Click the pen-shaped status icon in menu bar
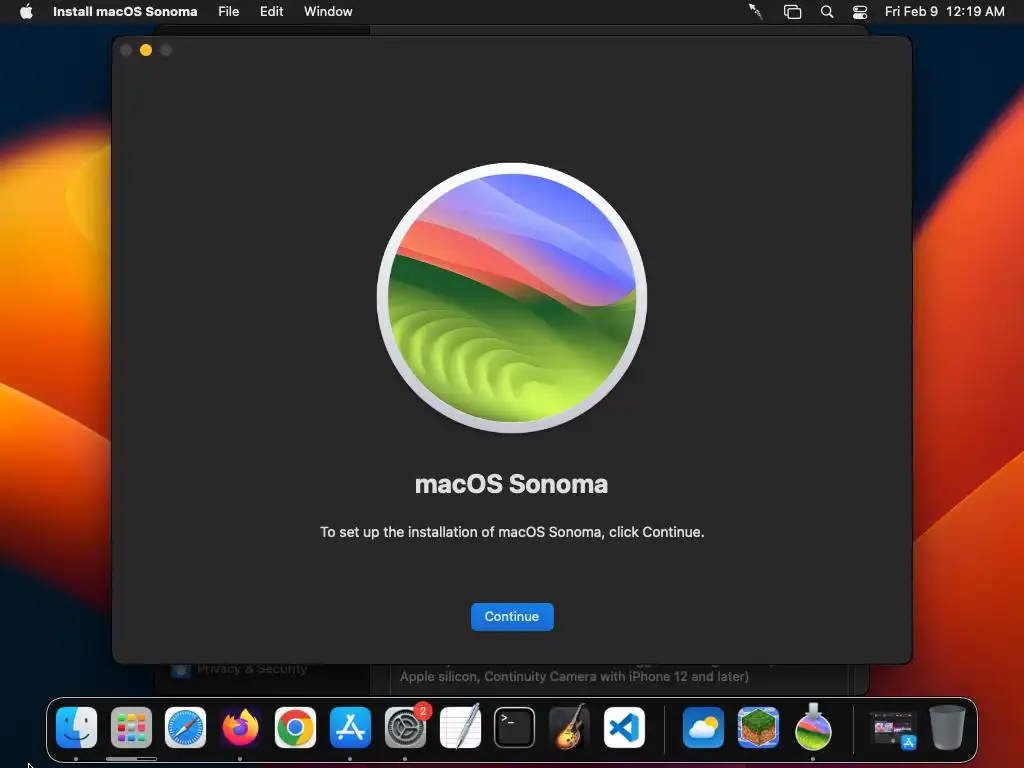1024x768 pixels. (756, 12)
